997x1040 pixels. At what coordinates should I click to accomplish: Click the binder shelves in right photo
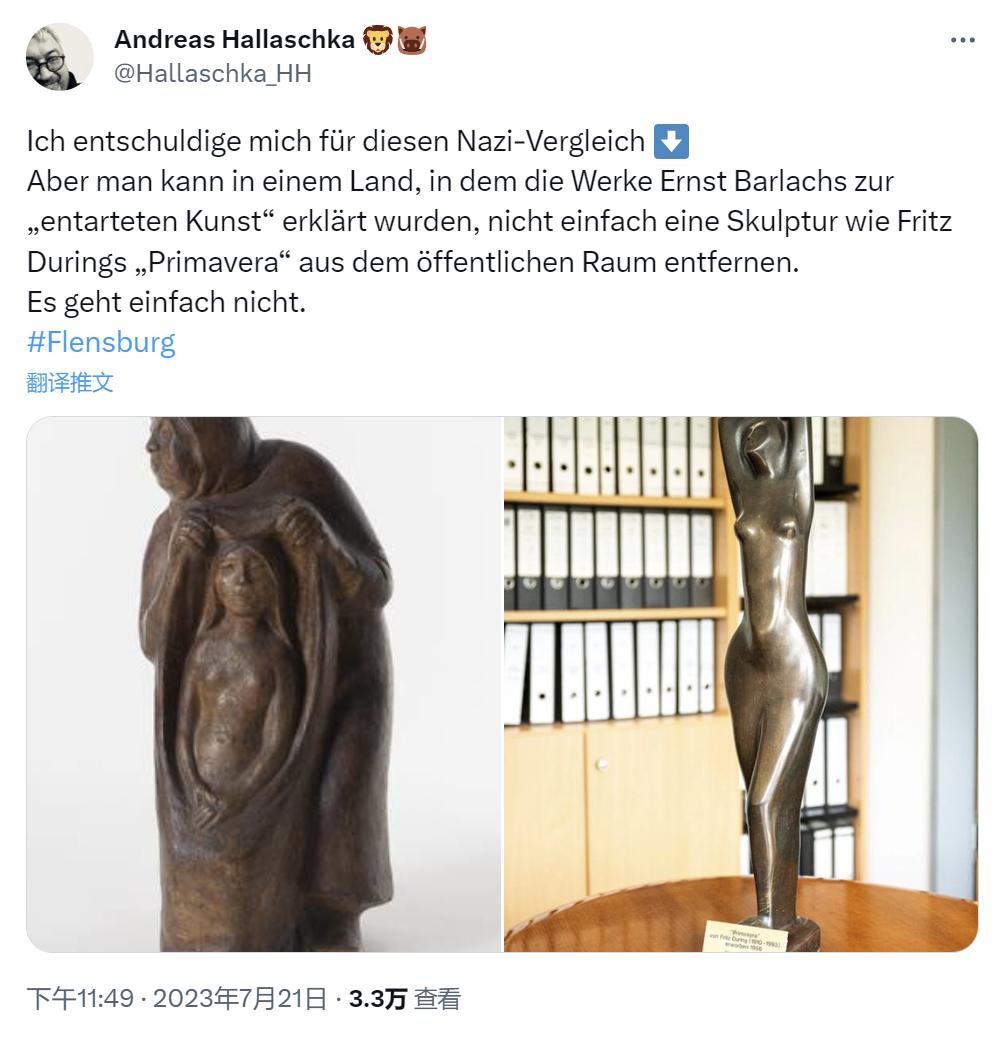610,570
